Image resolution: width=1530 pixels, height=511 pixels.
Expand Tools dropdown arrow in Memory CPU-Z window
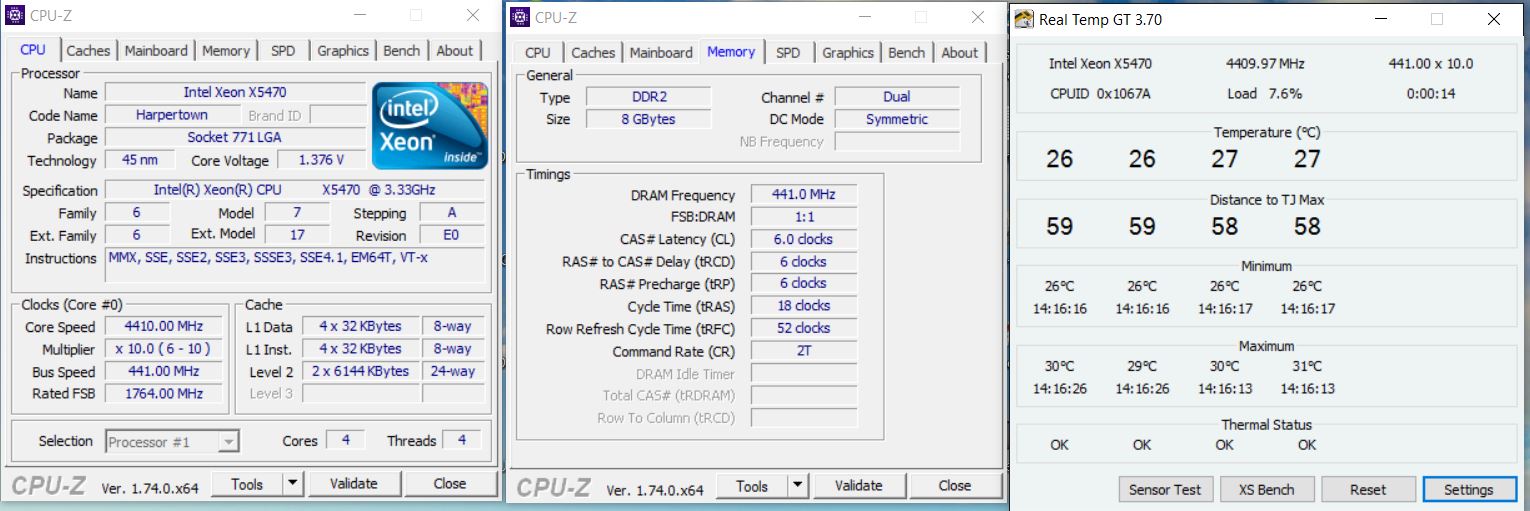(797, 486)
